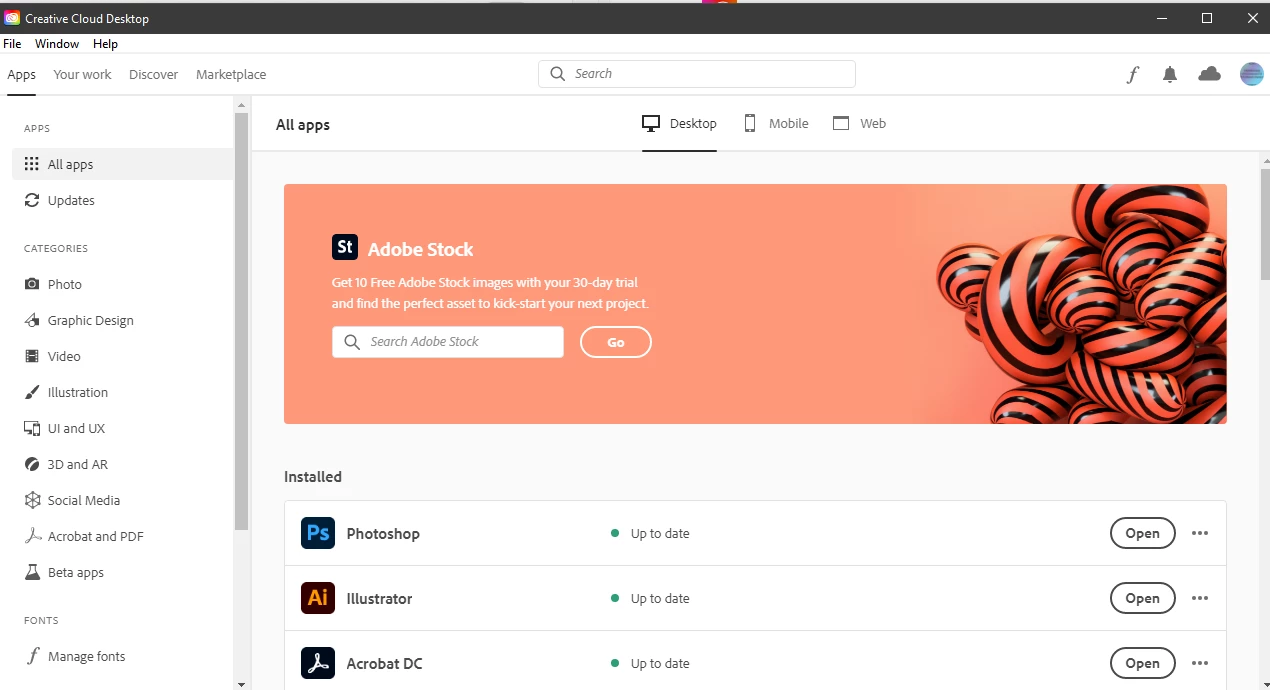This screenshot has width=1270, height=690.
Task: Open more options for Photoshop
Action: pyautogui.click(x=1200, y=533)
